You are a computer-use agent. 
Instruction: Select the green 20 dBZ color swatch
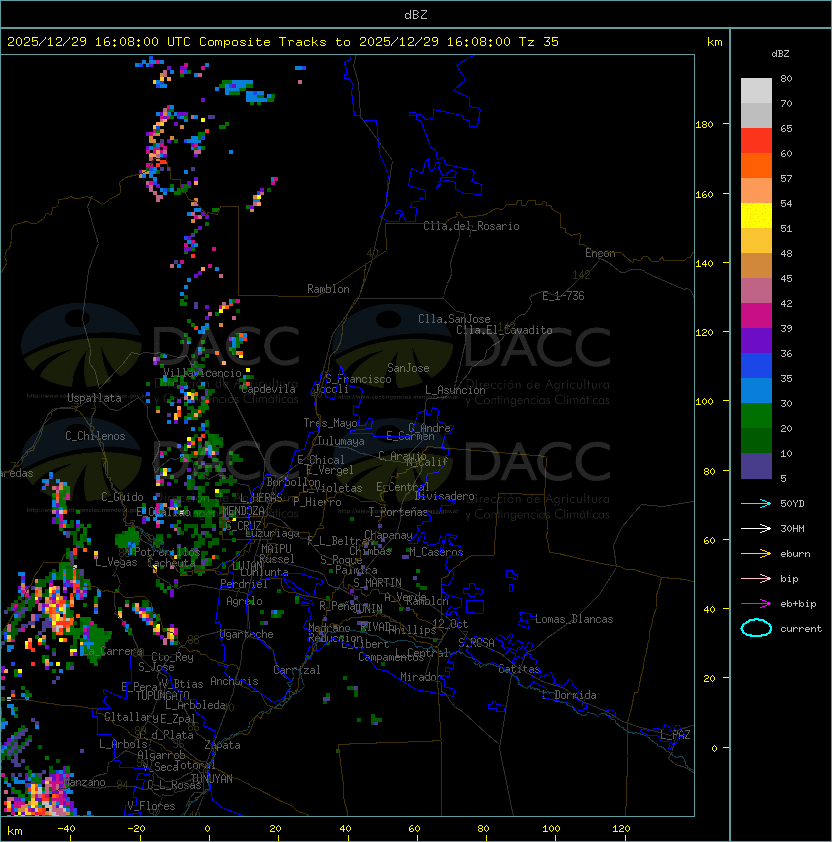756,416
